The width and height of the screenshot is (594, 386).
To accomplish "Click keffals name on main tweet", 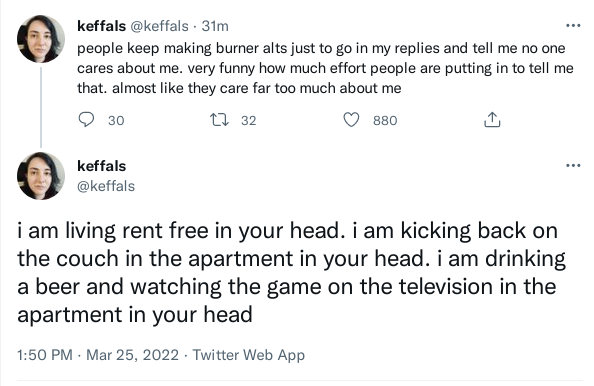I will click(102, 166).
